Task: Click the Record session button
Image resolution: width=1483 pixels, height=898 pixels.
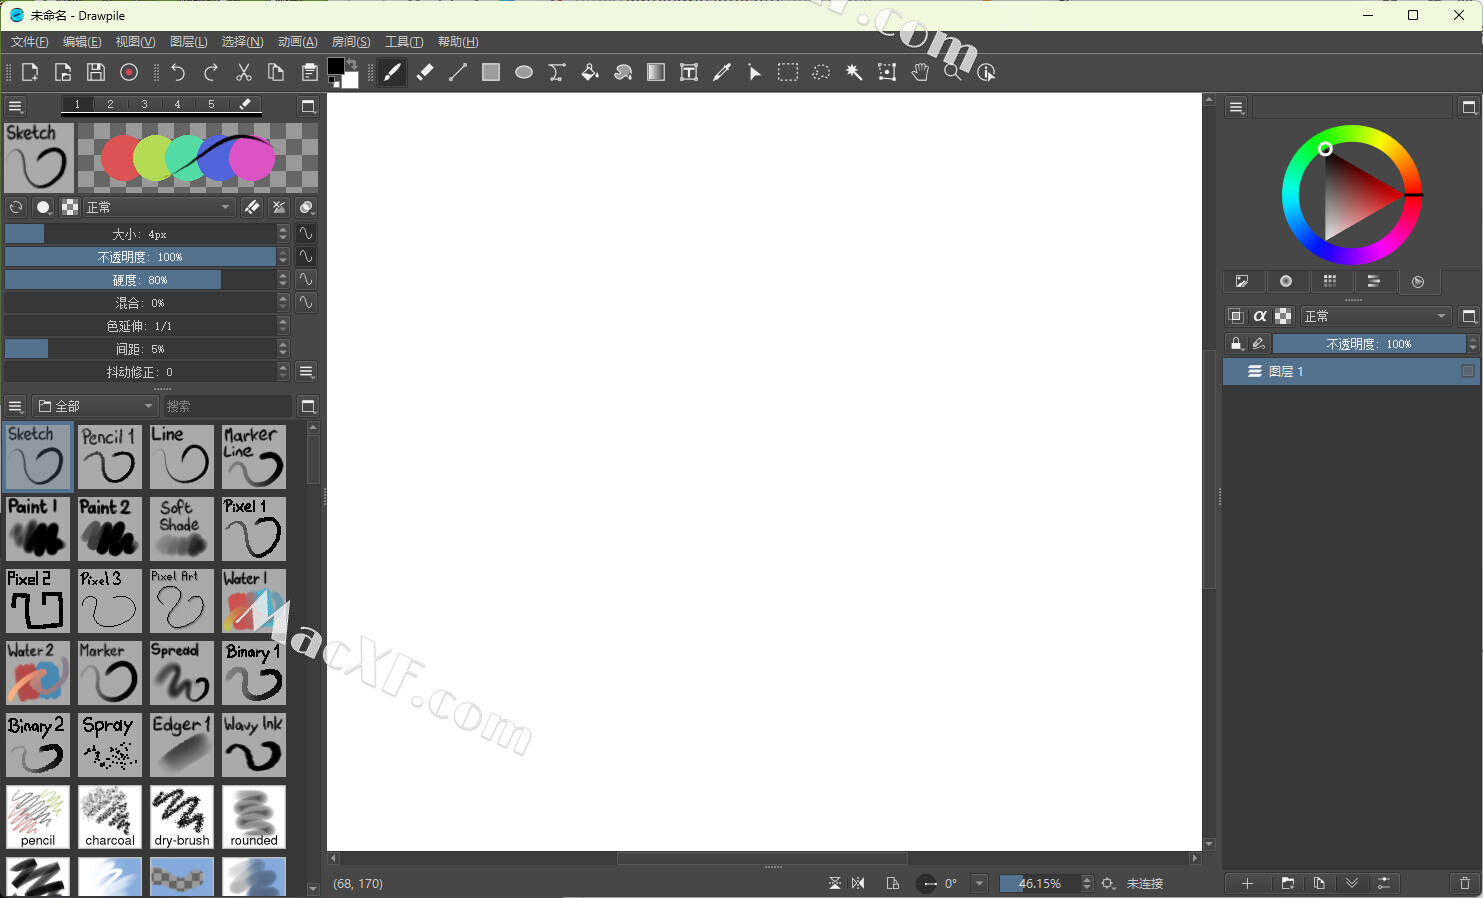Action: click(x=129, y=72)
